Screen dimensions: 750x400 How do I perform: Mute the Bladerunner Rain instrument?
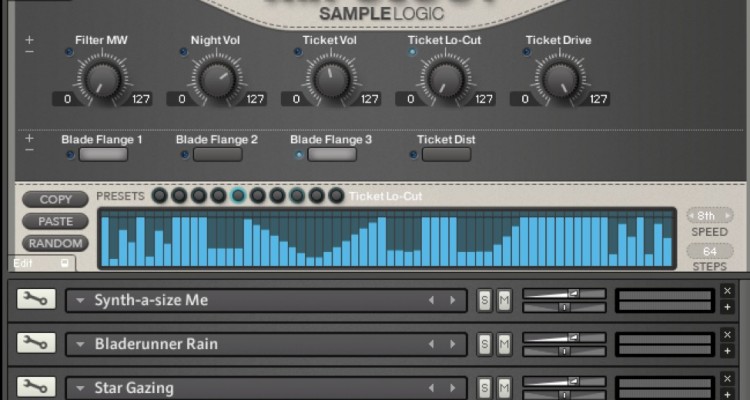505,344
